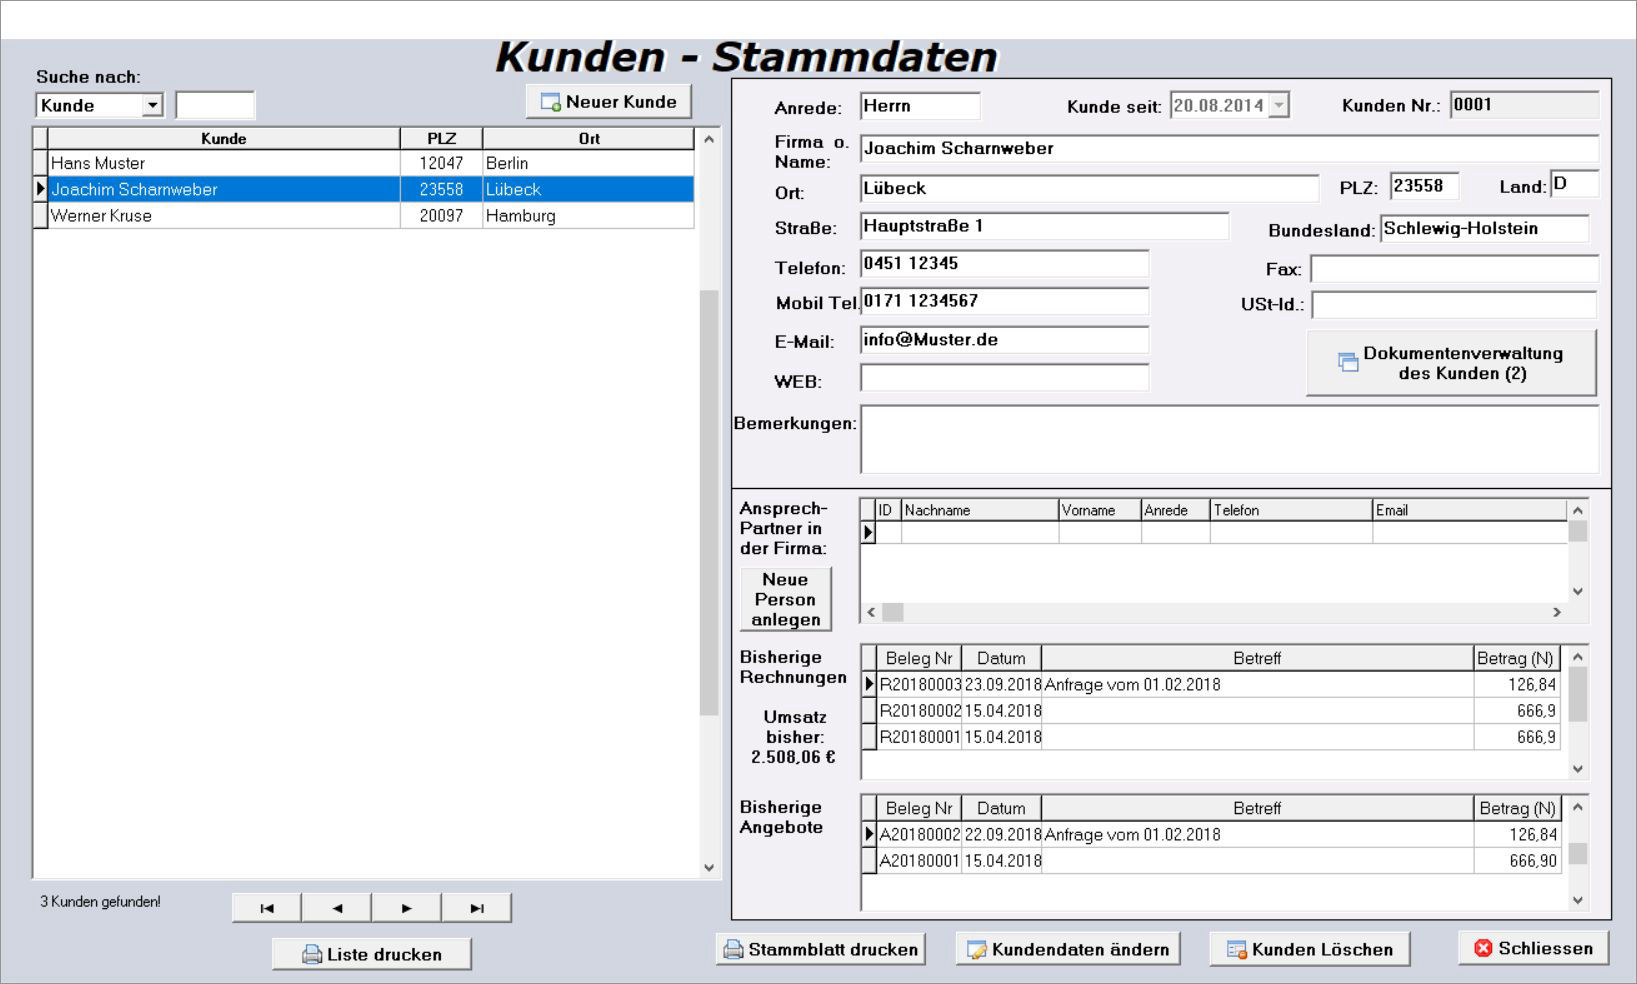
Task: Go to previous customer record
Action: coord(336,908)
